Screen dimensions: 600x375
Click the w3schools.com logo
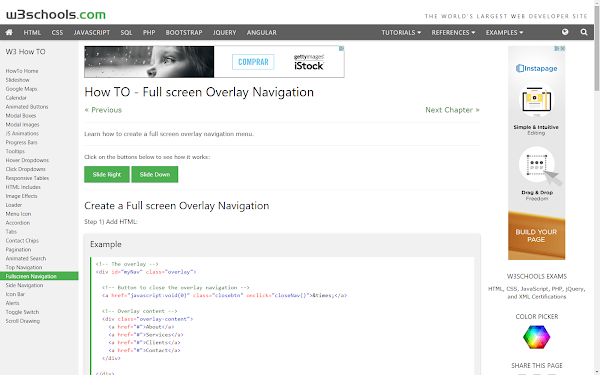[56, 15]
